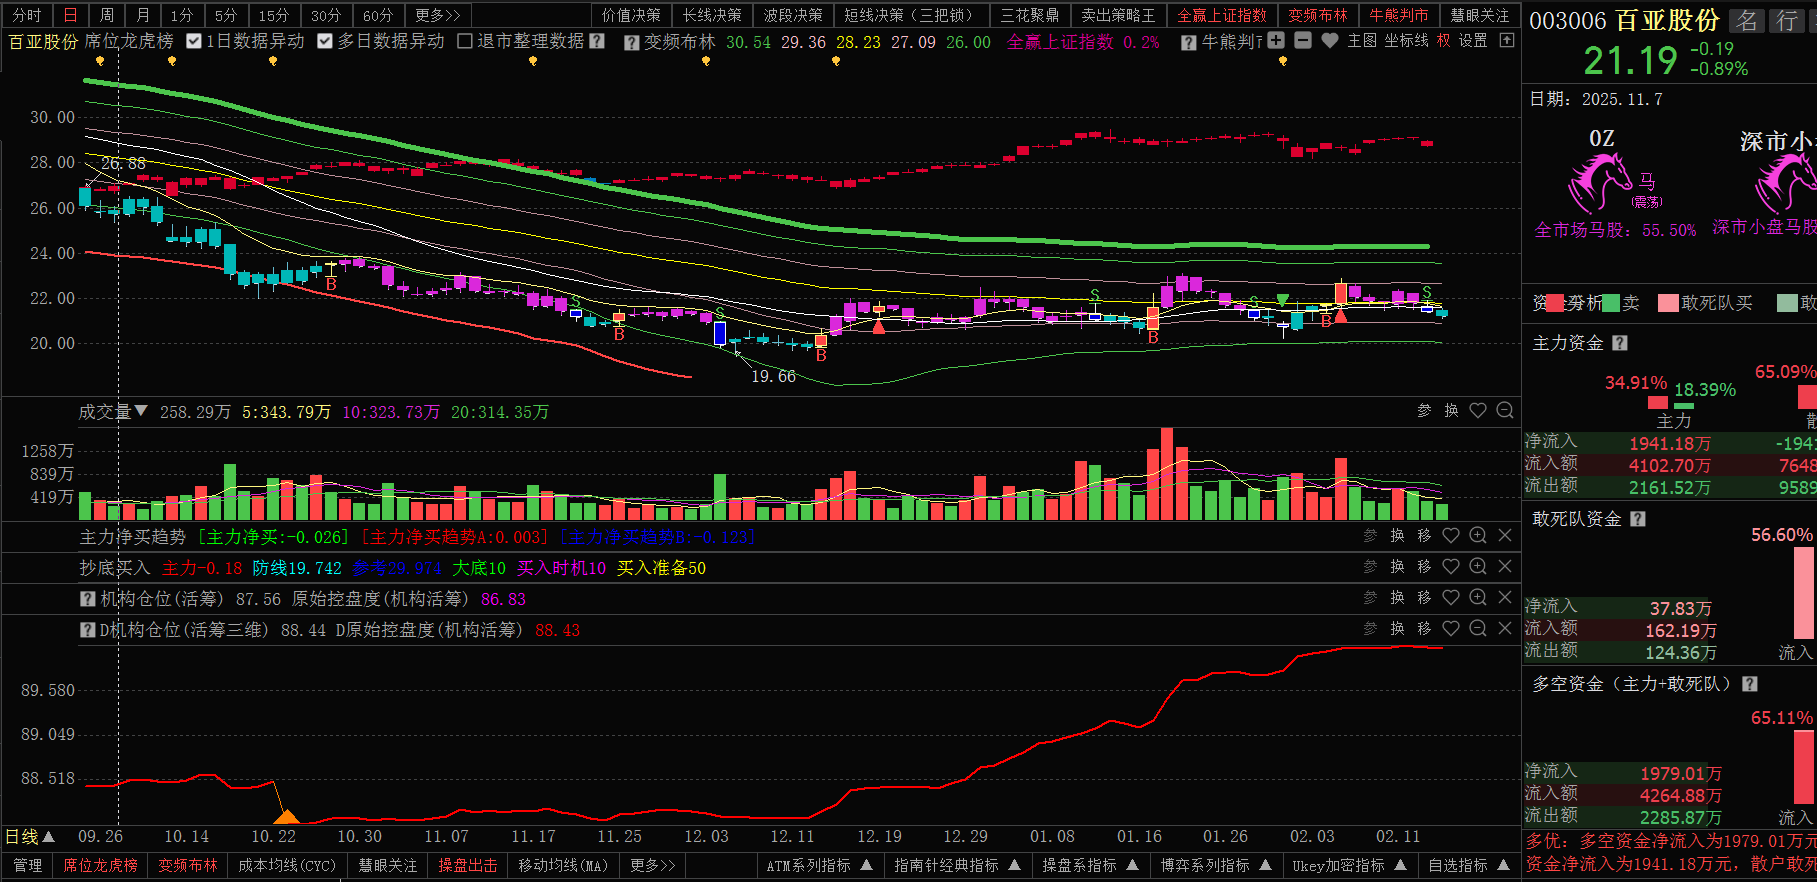Screen dimensions: 1817x882
Task: Expand the Ukey加密指标 menu
Action: [x=1401, y=865]
